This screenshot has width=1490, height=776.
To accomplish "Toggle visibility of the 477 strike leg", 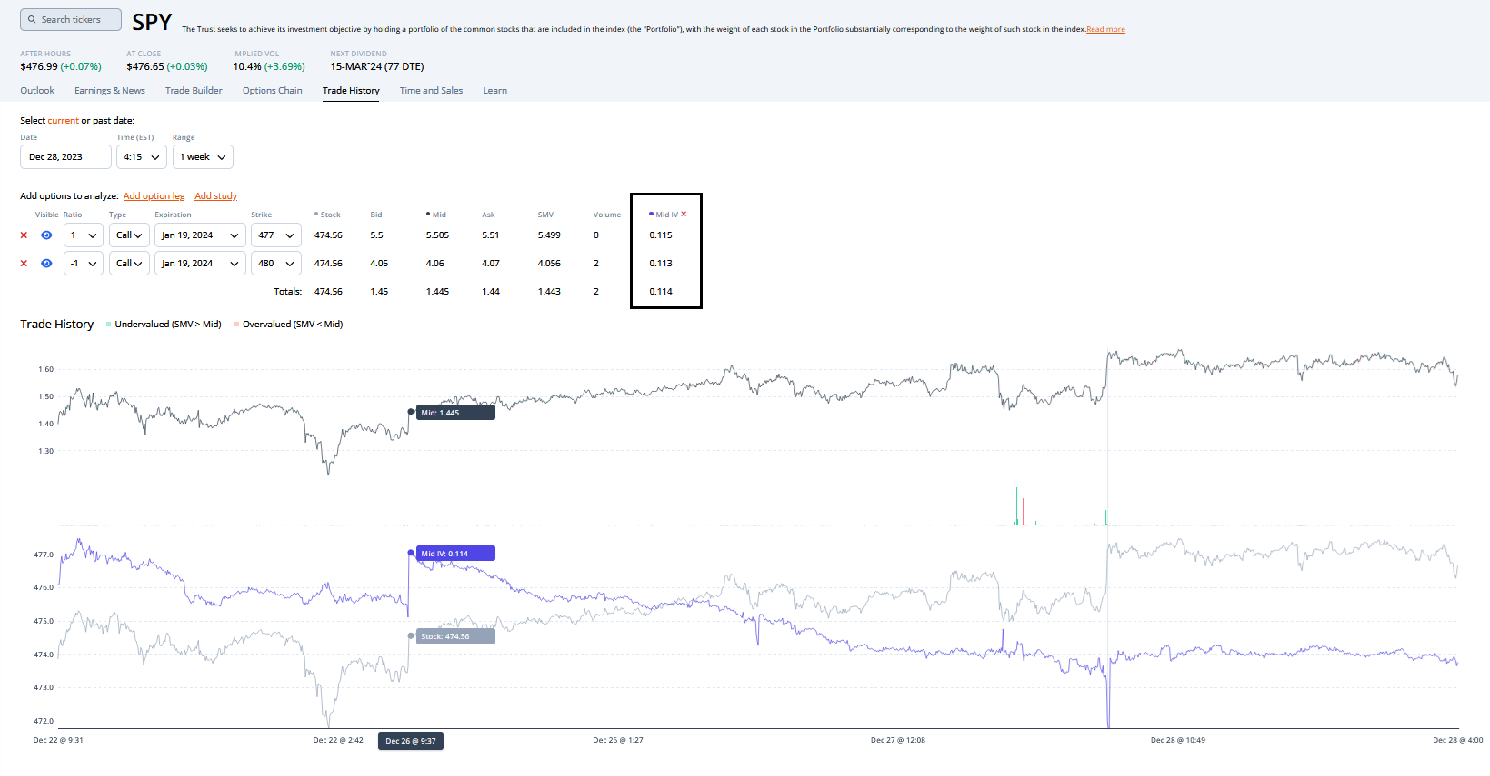I will pyautogui.click(x=46, y=235).
